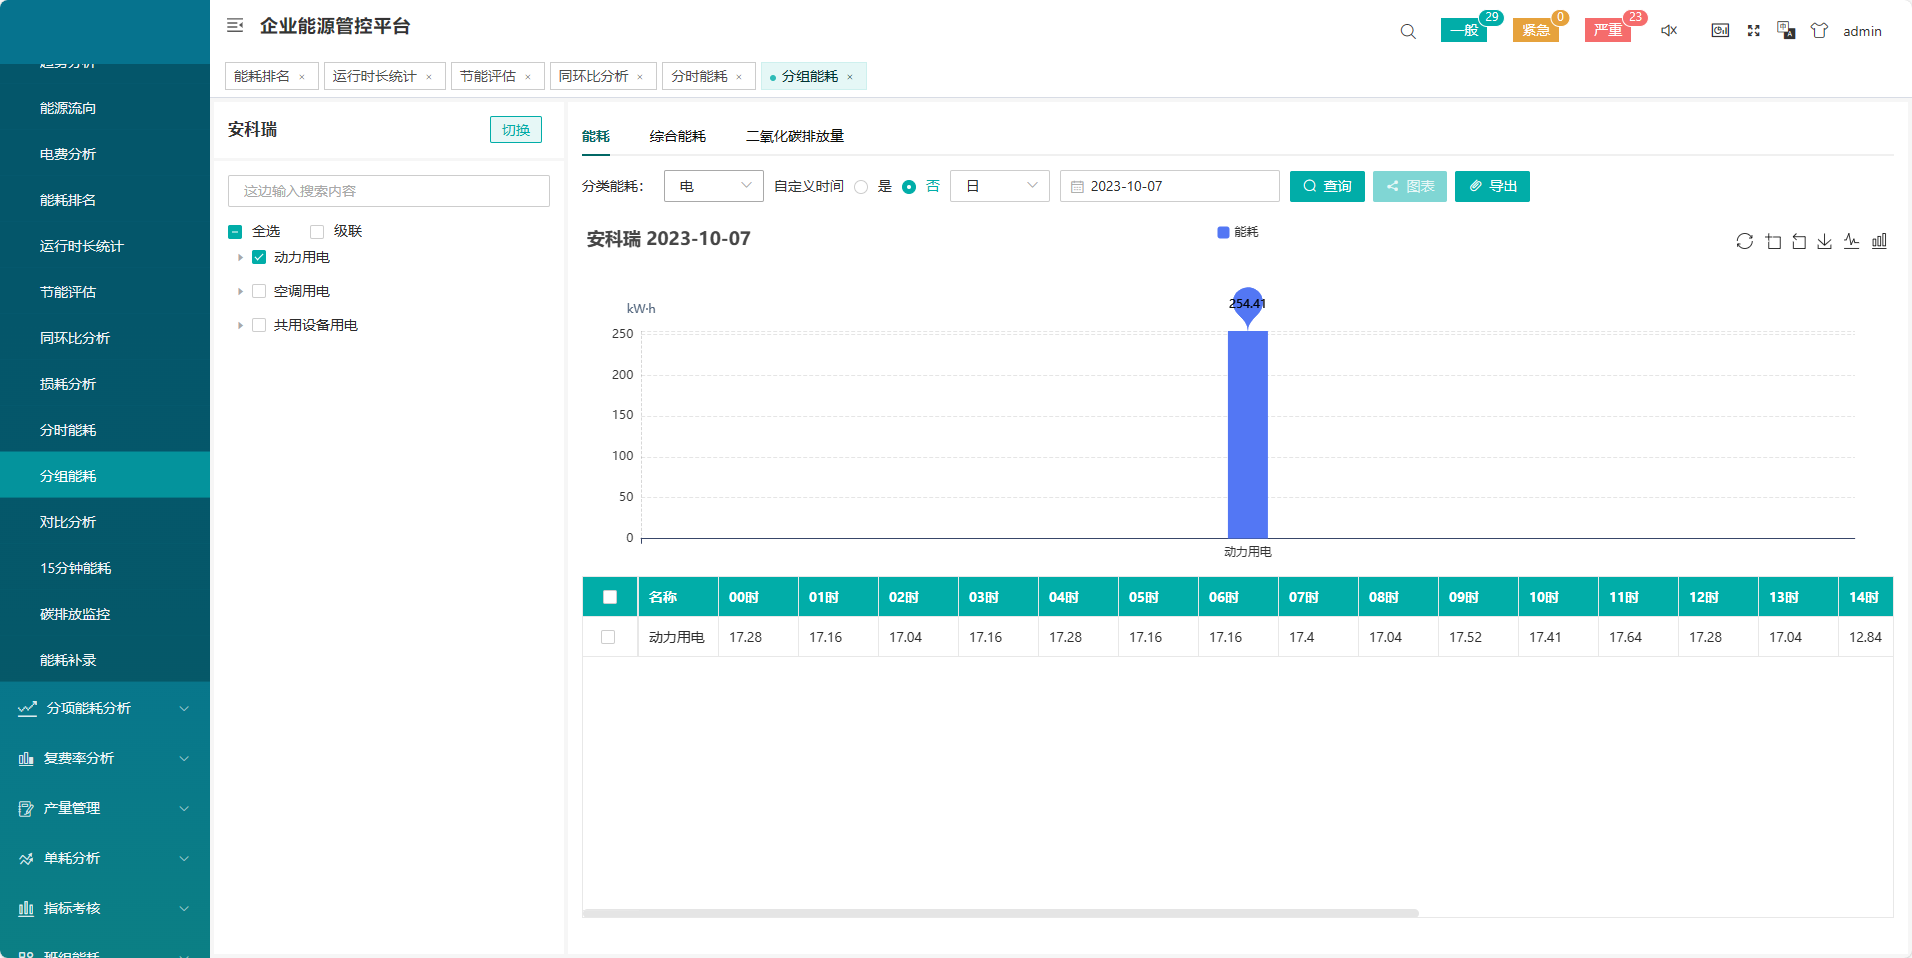Screen dimensions: 1912x958
Task: Click the chart refresh/restore icon
Action: click(1745, 241)
